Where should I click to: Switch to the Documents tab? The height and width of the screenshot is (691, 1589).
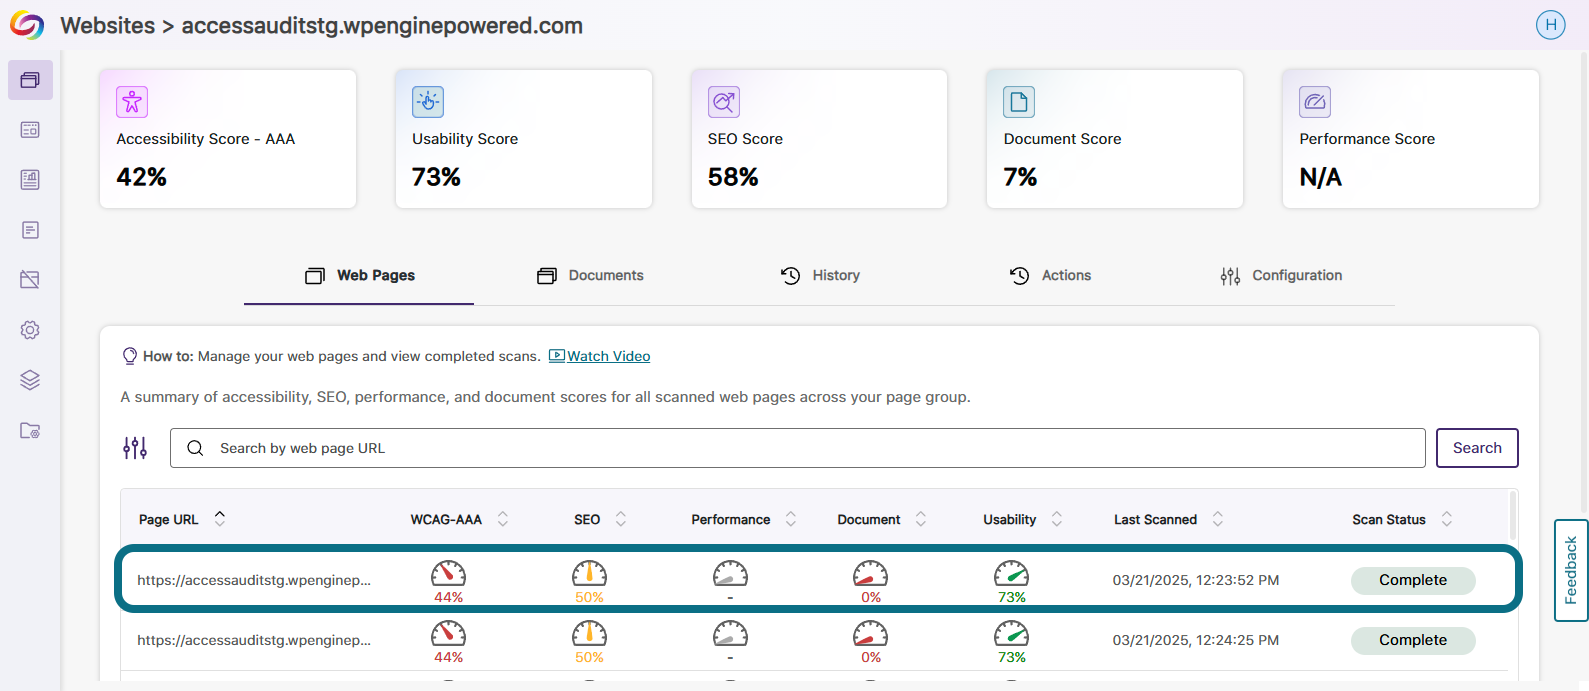point(590,276)
